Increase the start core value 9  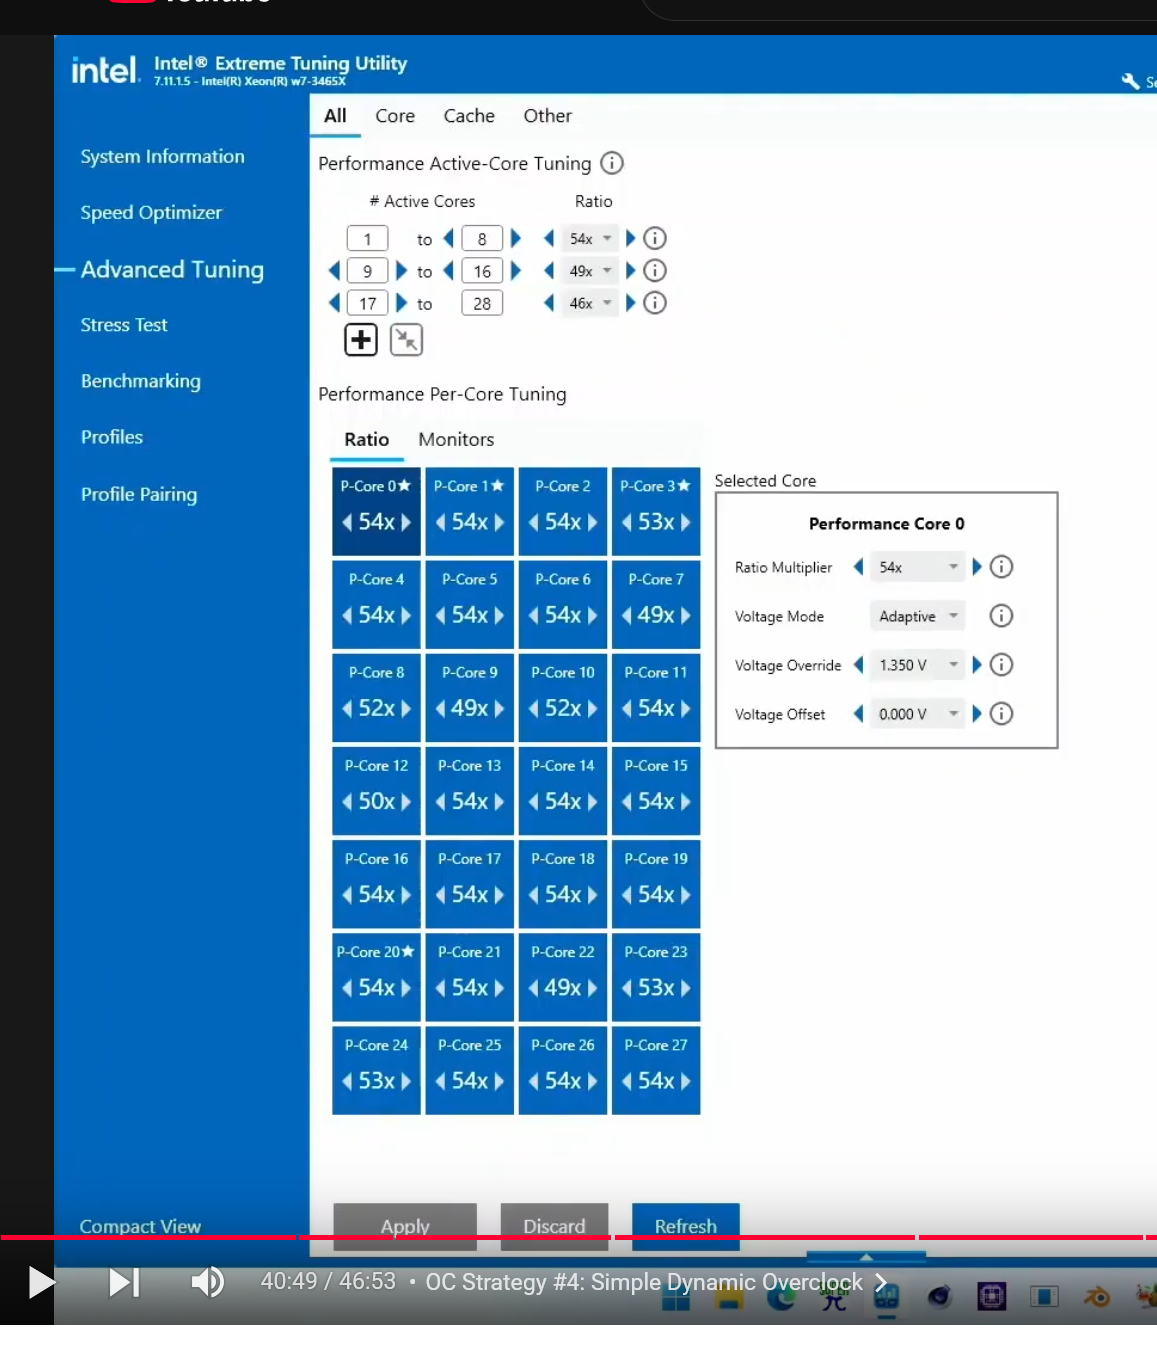(401, 270)
